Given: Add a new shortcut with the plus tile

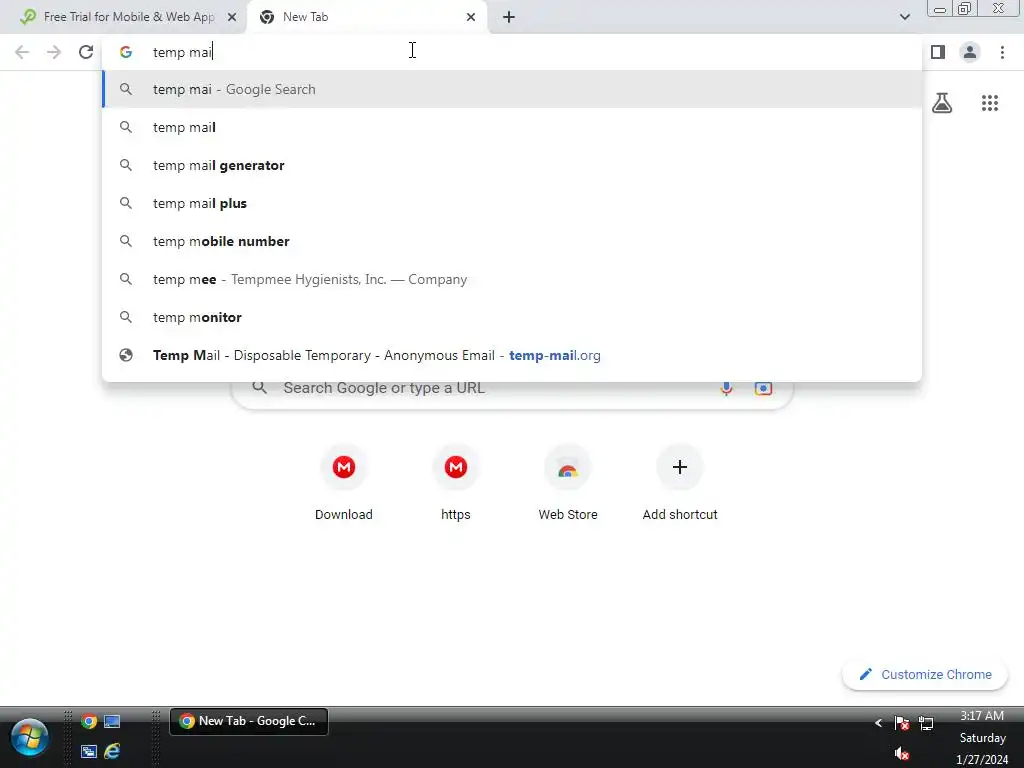Looking at the screenshot, I should (x=680, y=483).
